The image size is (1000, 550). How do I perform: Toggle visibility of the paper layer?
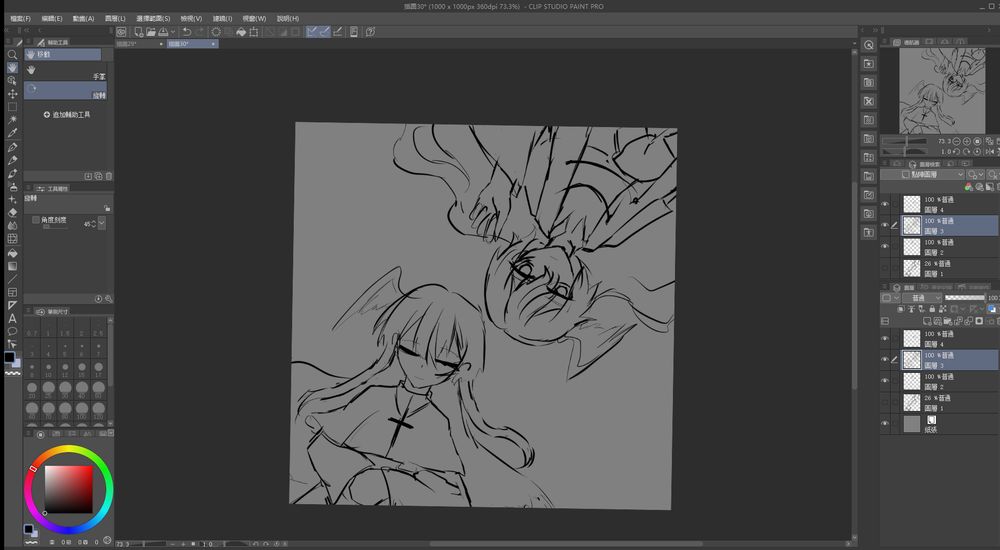point(885,424)
